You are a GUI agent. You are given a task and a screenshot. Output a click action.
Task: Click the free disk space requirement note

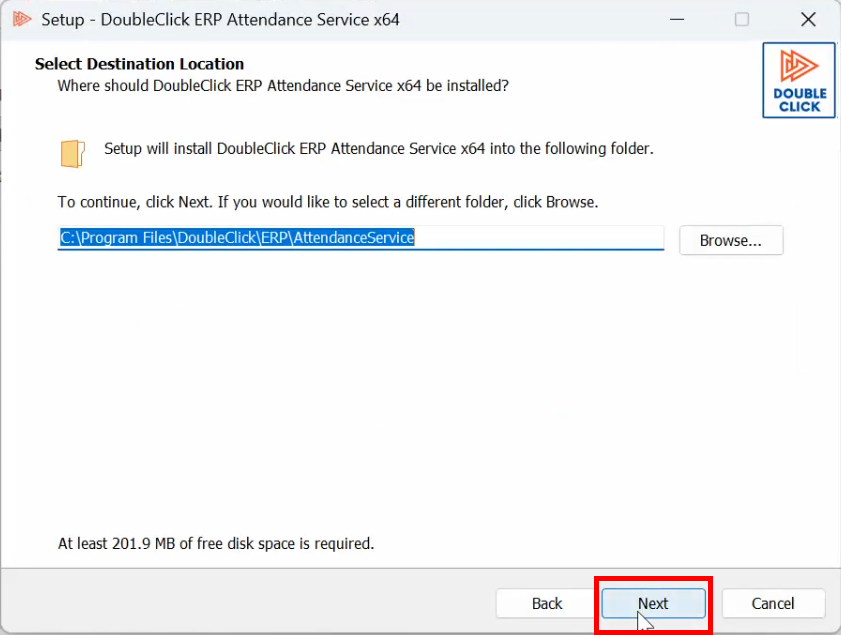click(216, 544)
